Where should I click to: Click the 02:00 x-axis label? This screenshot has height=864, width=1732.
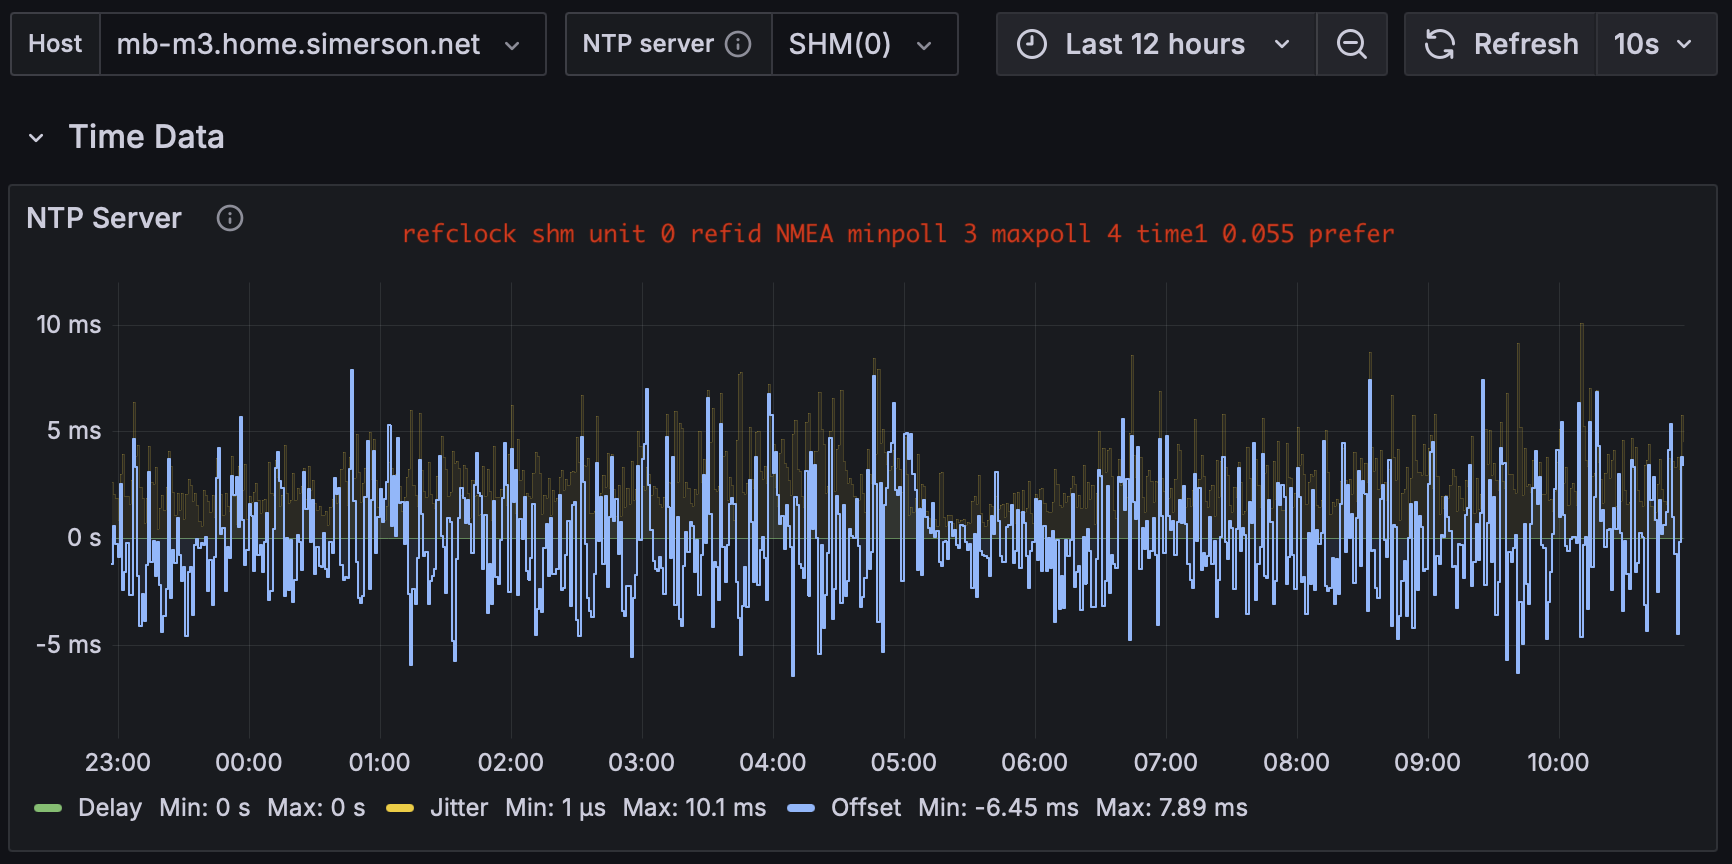(511, 762)
